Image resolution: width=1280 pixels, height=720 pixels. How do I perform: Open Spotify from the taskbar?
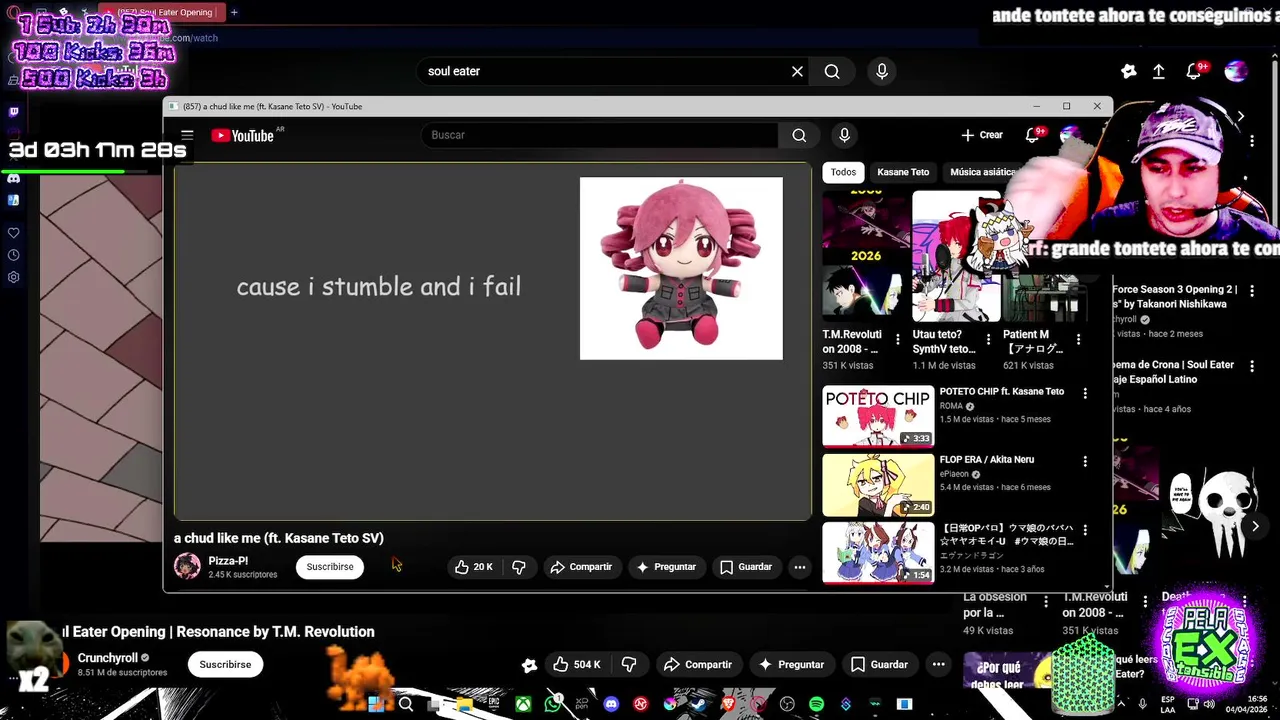click(x=816, y=704)
